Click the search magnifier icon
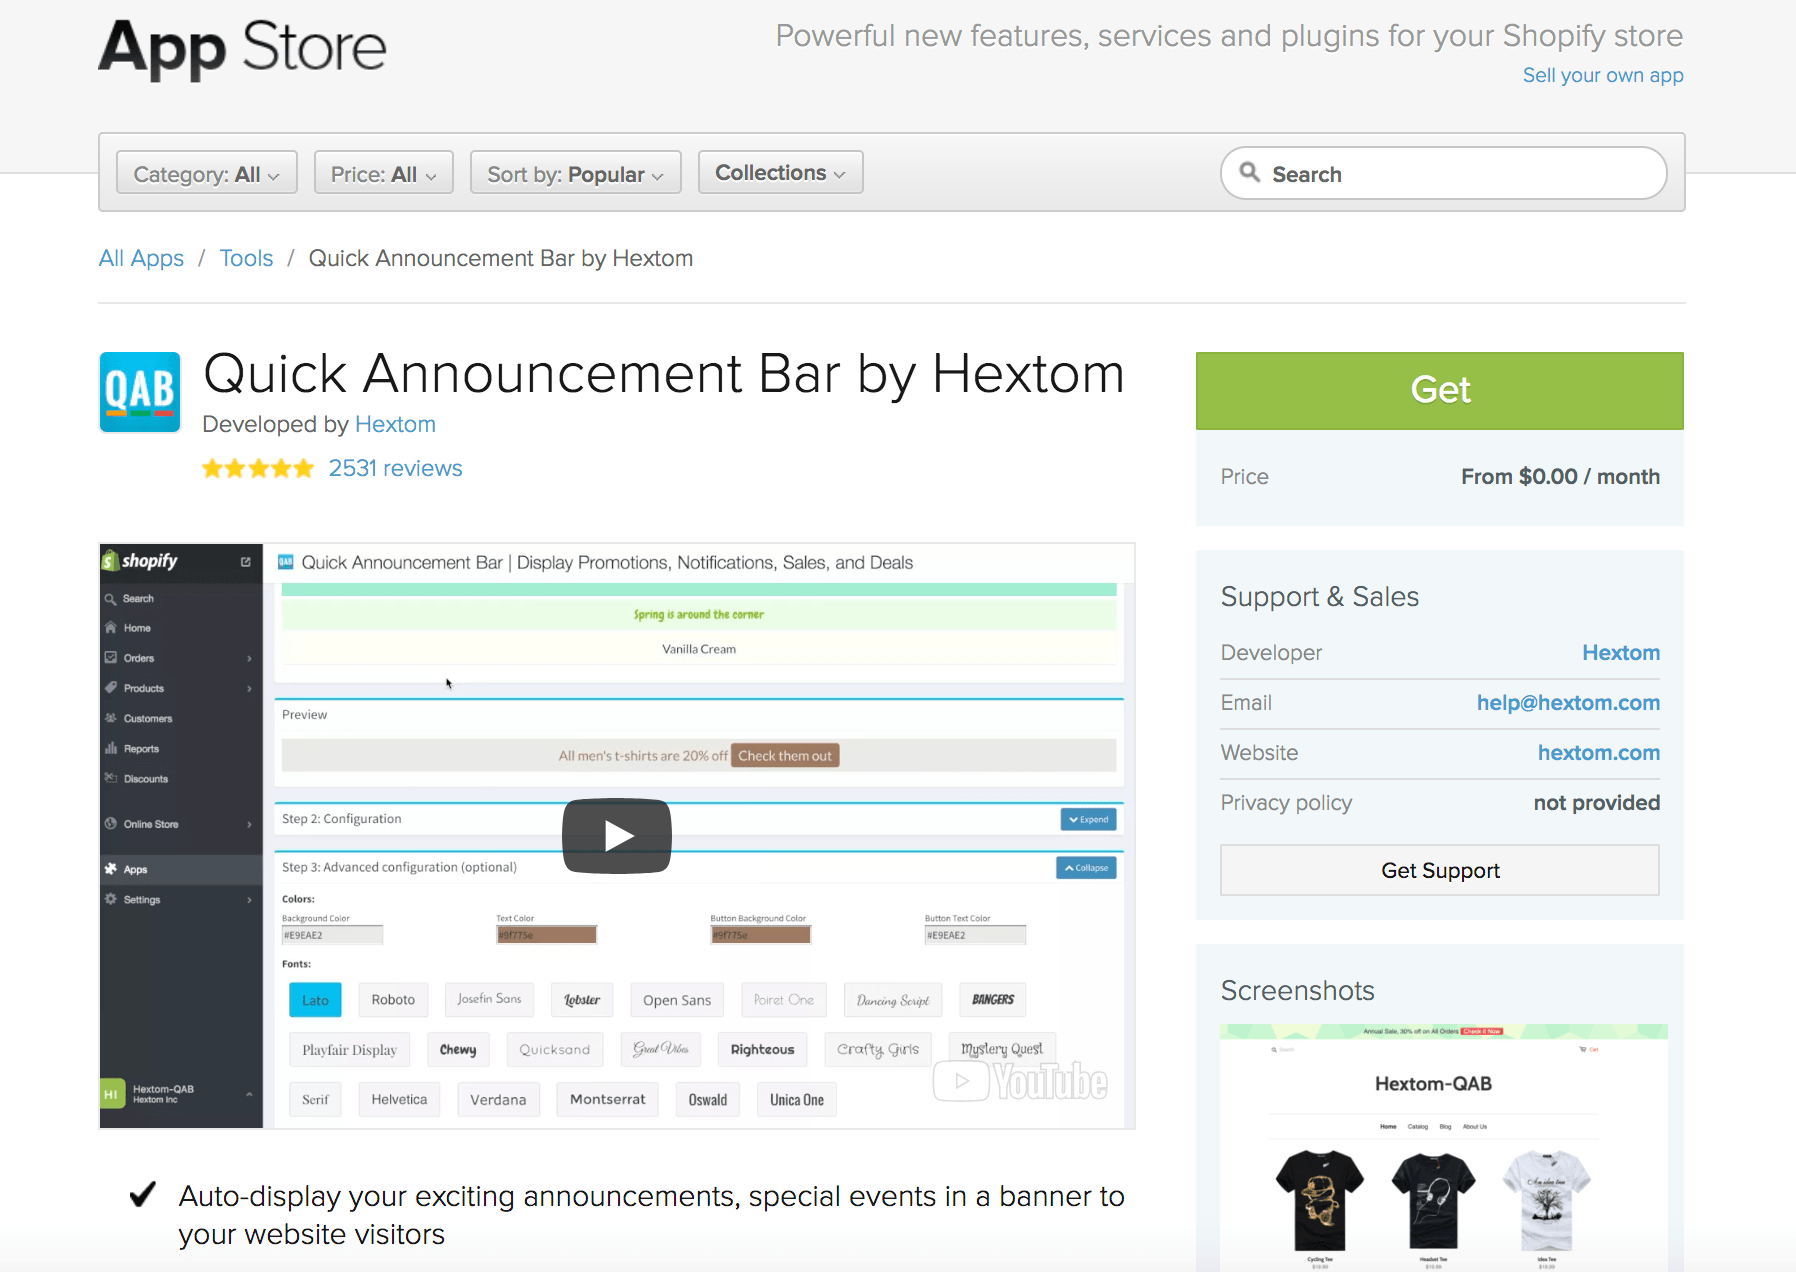This screenshot has width=1796, height=1272. (x=1249, y=172)
